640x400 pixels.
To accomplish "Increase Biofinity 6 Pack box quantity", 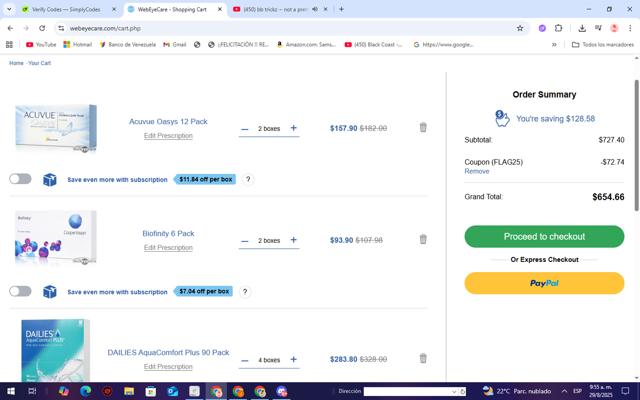I will pos(293,240).
